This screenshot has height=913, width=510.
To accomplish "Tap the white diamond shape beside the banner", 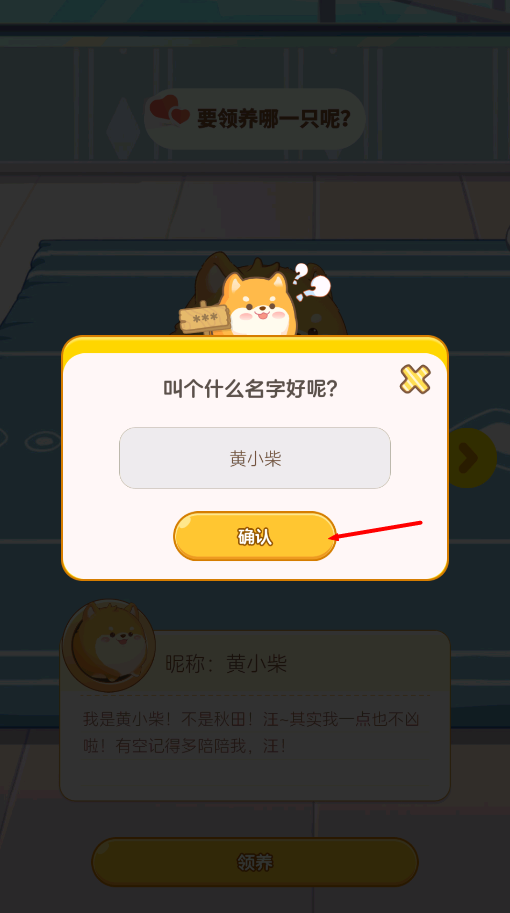I will pos(123,128).
